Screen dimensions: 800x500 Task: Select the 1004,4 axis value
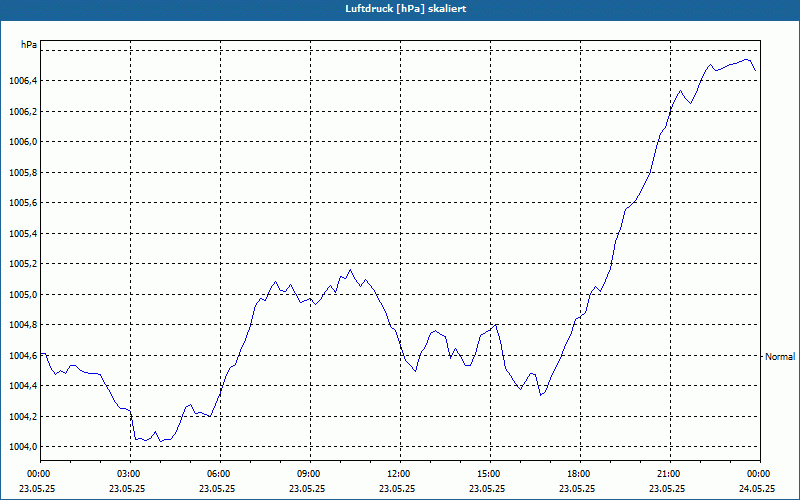tap(23, 386)
